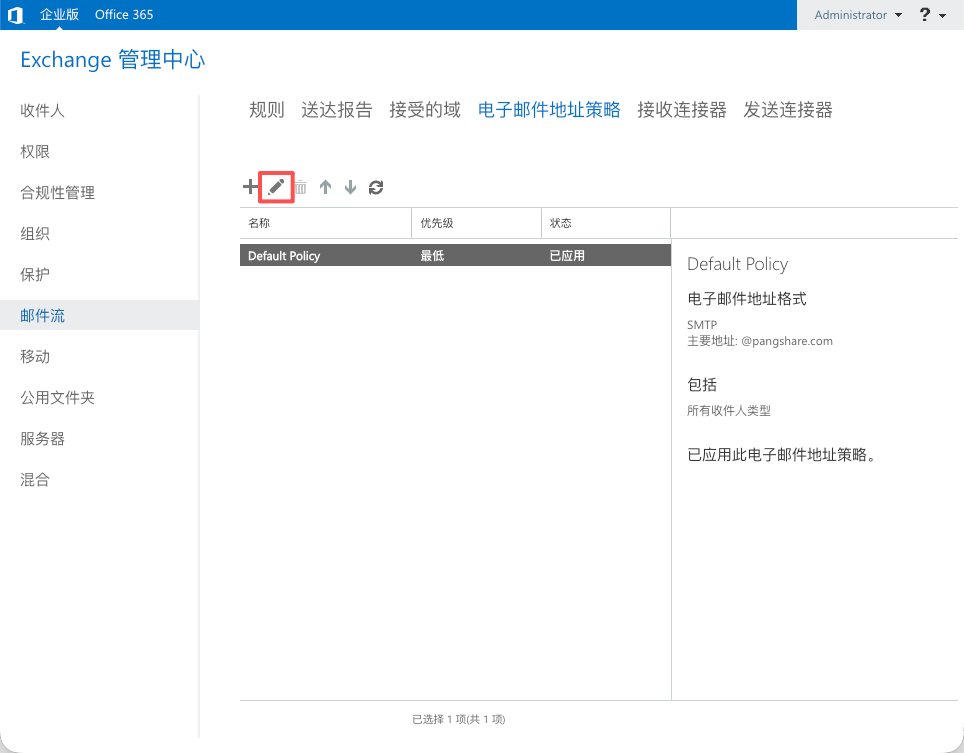Navigate to 公用文件夹 in sidebar
This screenshot has width=964, height=753.
pyautogui.click(x=58, y=397)
